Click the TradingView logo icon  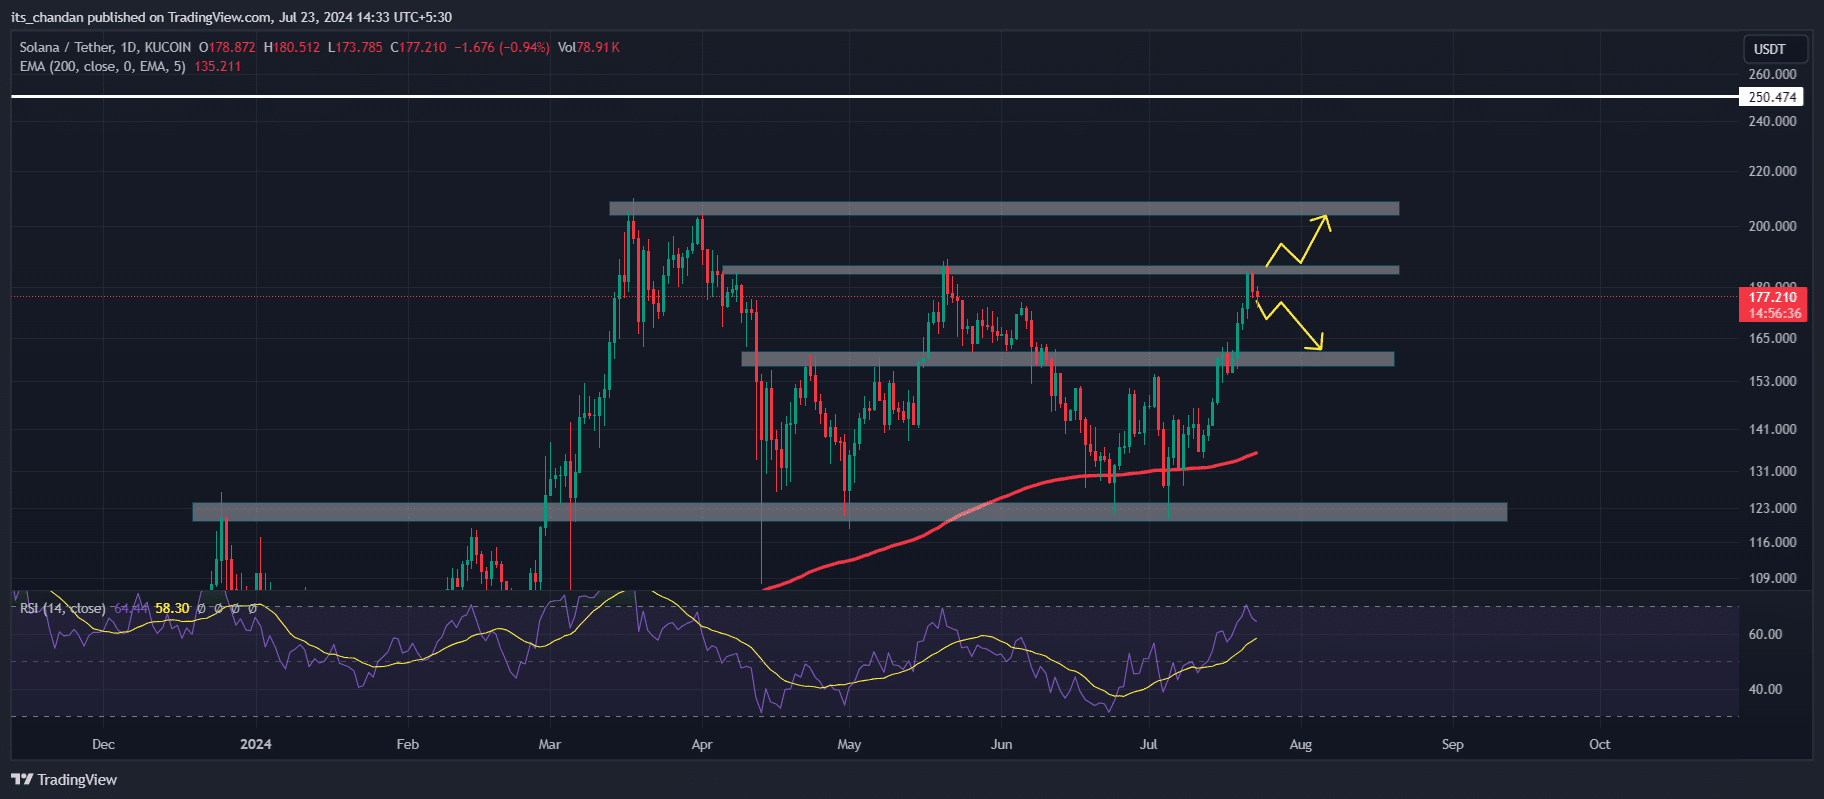point(22,779)
